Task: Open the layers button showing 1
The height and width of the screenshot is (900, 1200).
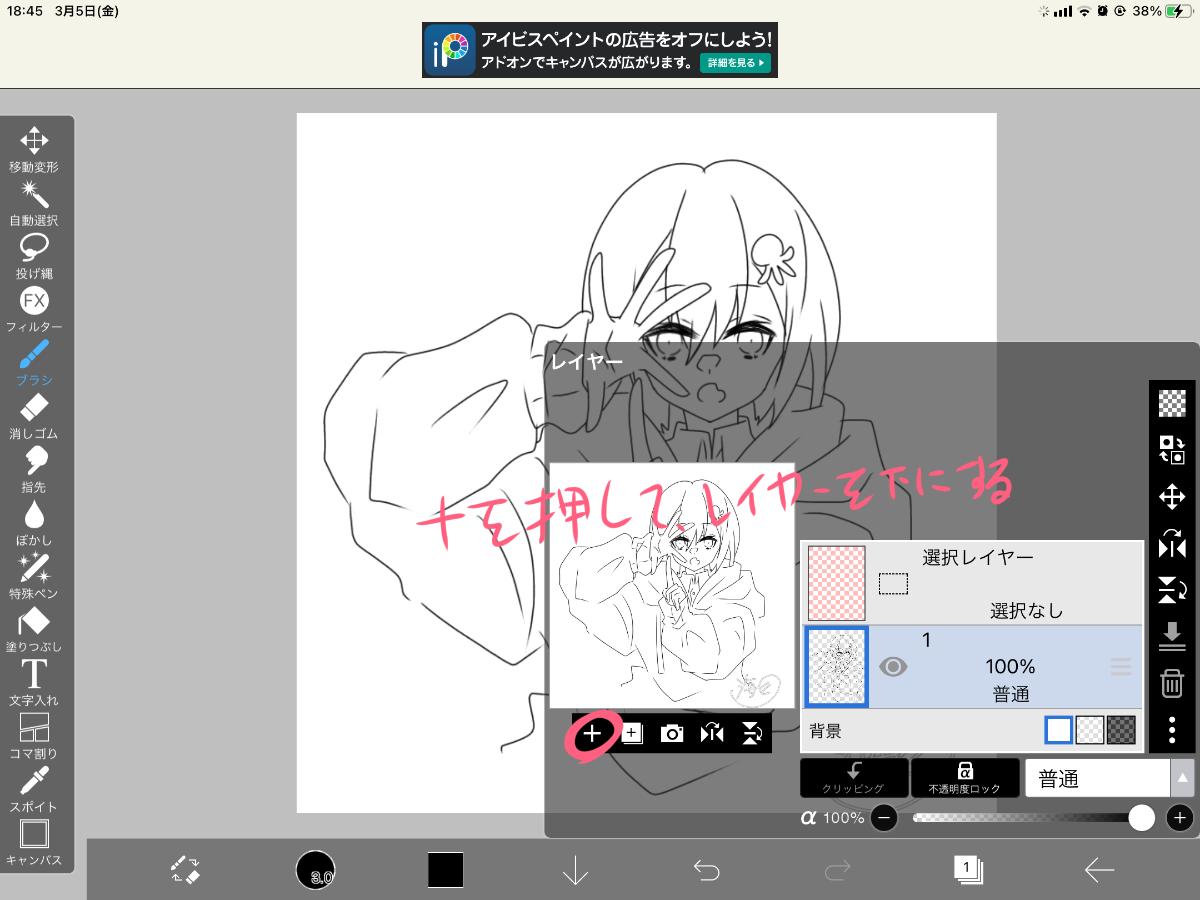Action: point(967,870)
